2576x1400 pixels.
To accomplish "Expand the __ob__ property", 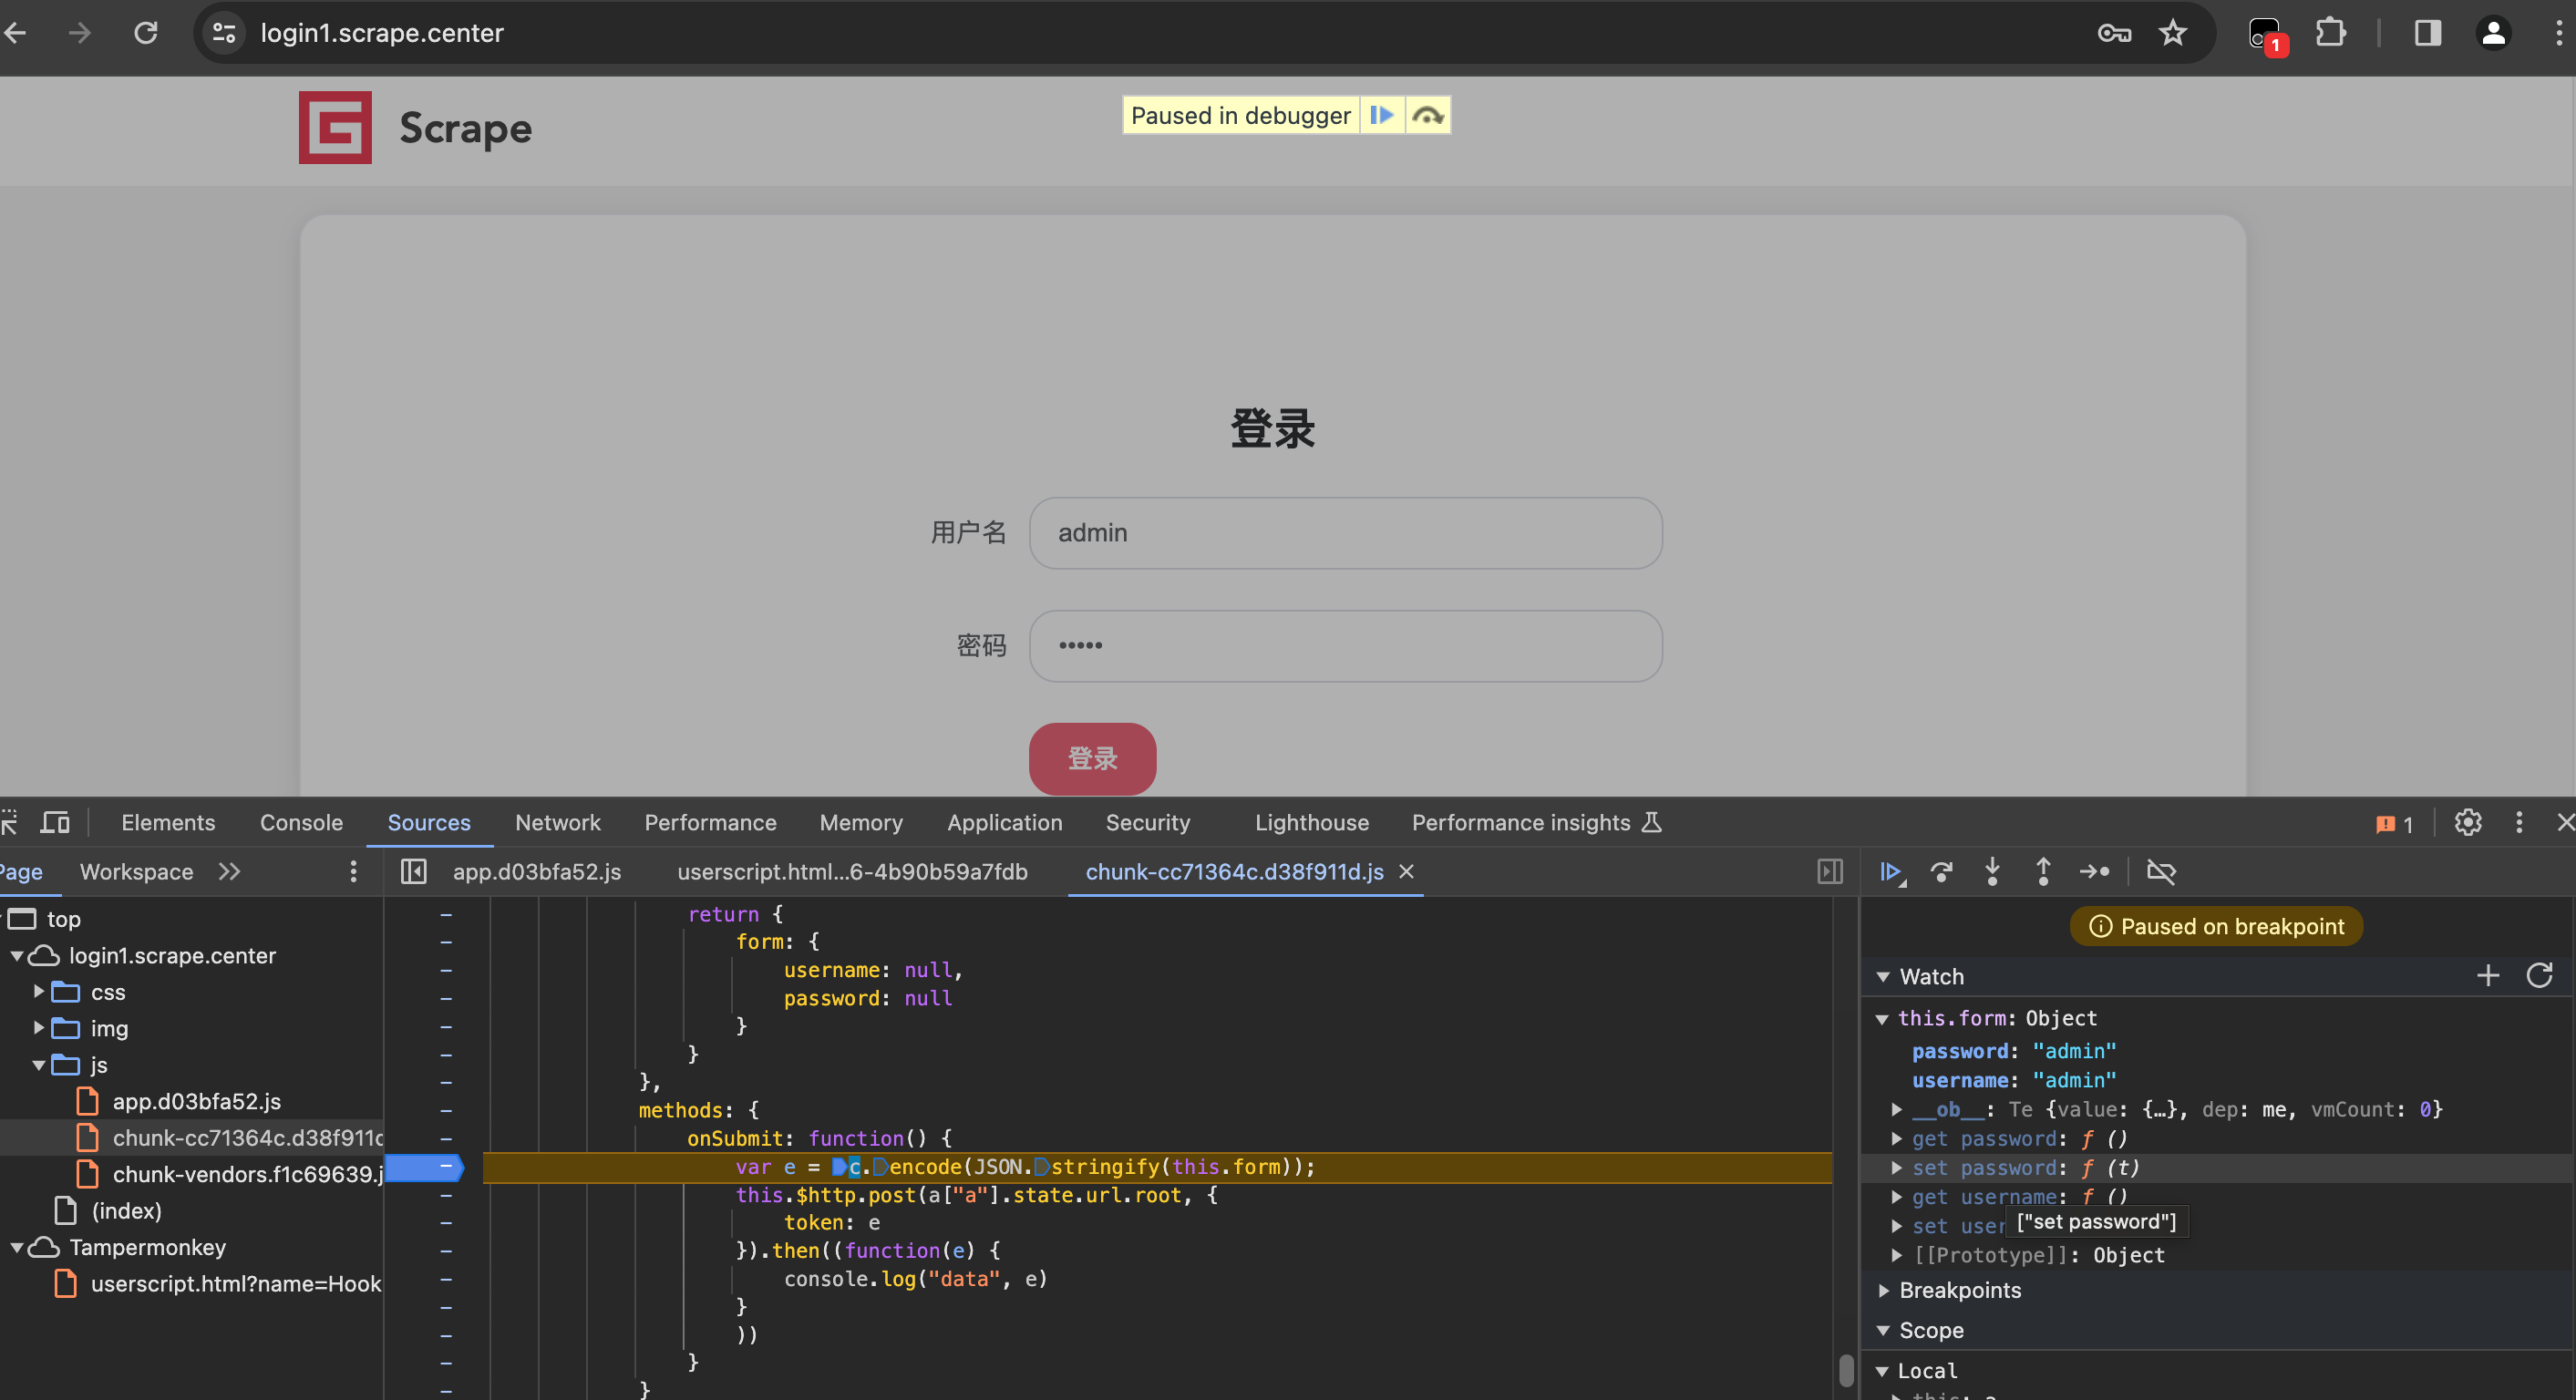I will pyautogui.click(x=1897, y=1109).
